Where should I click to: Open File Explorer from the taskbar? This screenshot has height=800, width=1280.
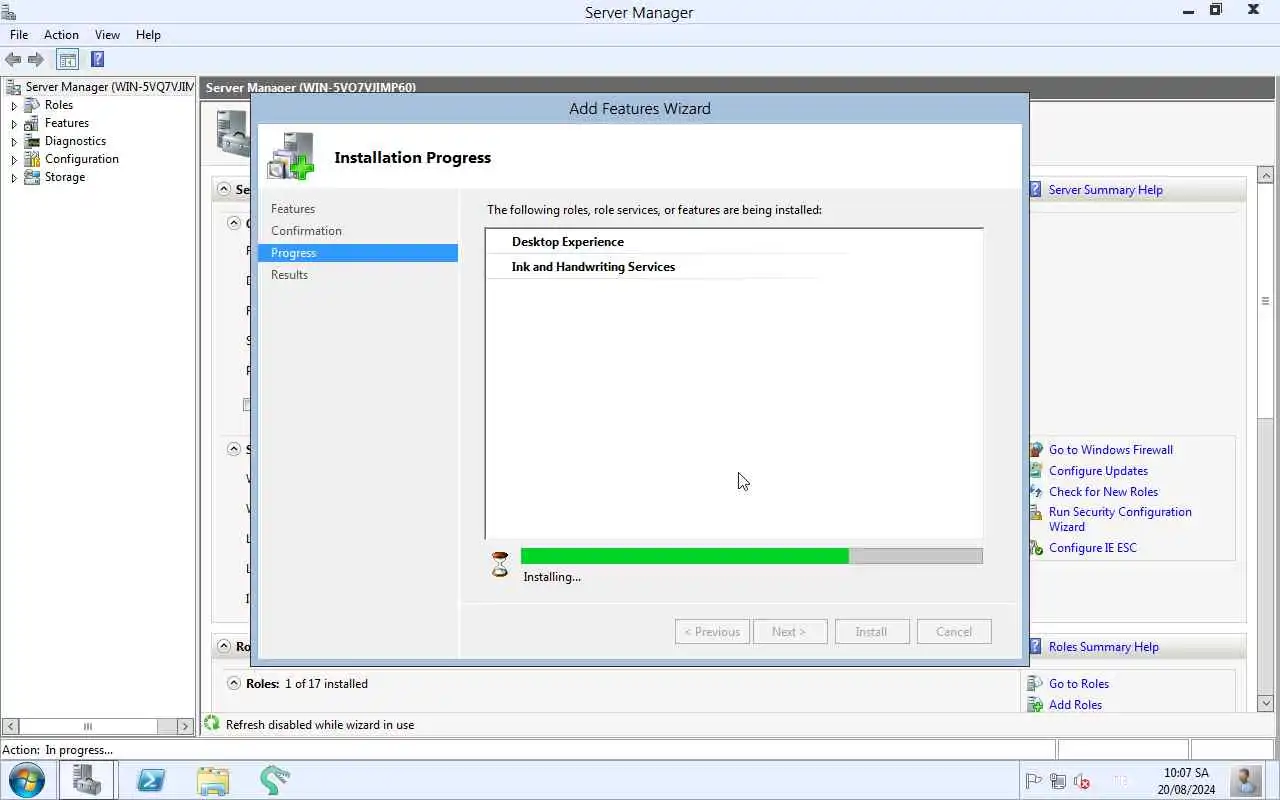pos(213,780)
